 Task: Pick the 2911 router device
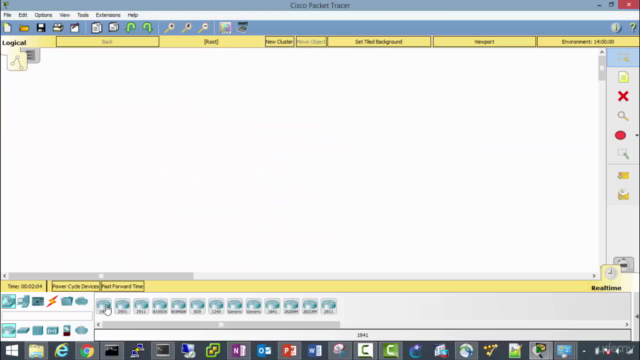pos(141,306)
